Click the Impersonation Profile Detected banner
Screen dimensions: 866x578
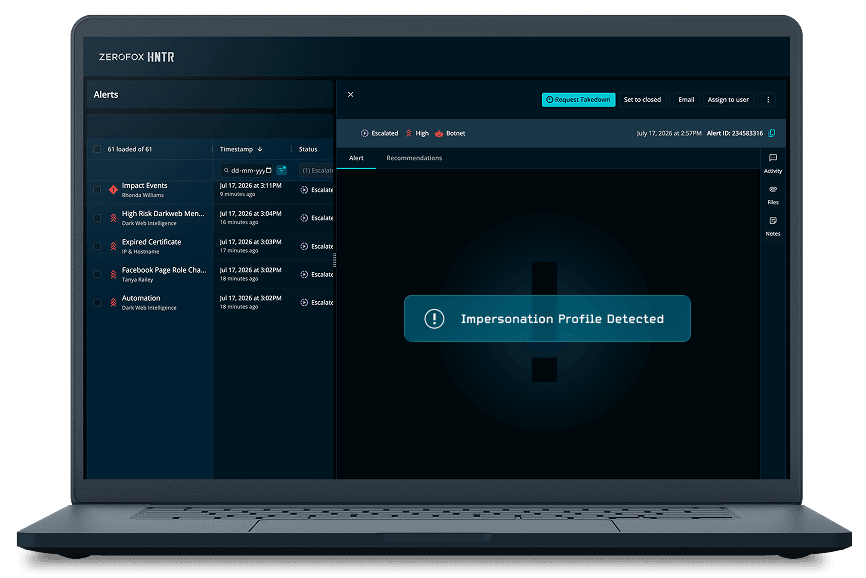click(x=547, y=319)
